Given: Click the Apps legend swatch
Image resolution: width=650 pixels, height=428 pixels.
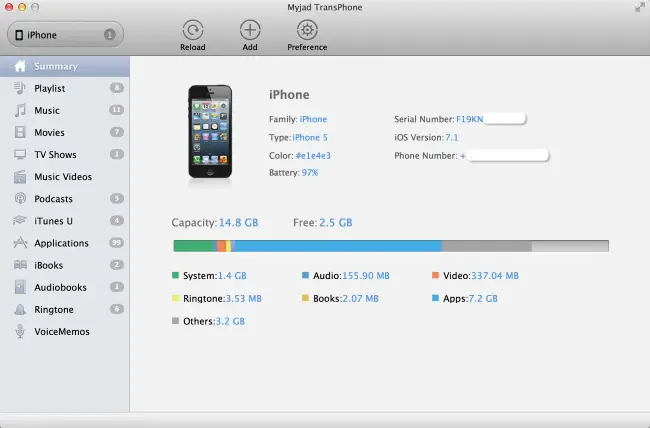Looking at the screenshot, I should 435,298.
